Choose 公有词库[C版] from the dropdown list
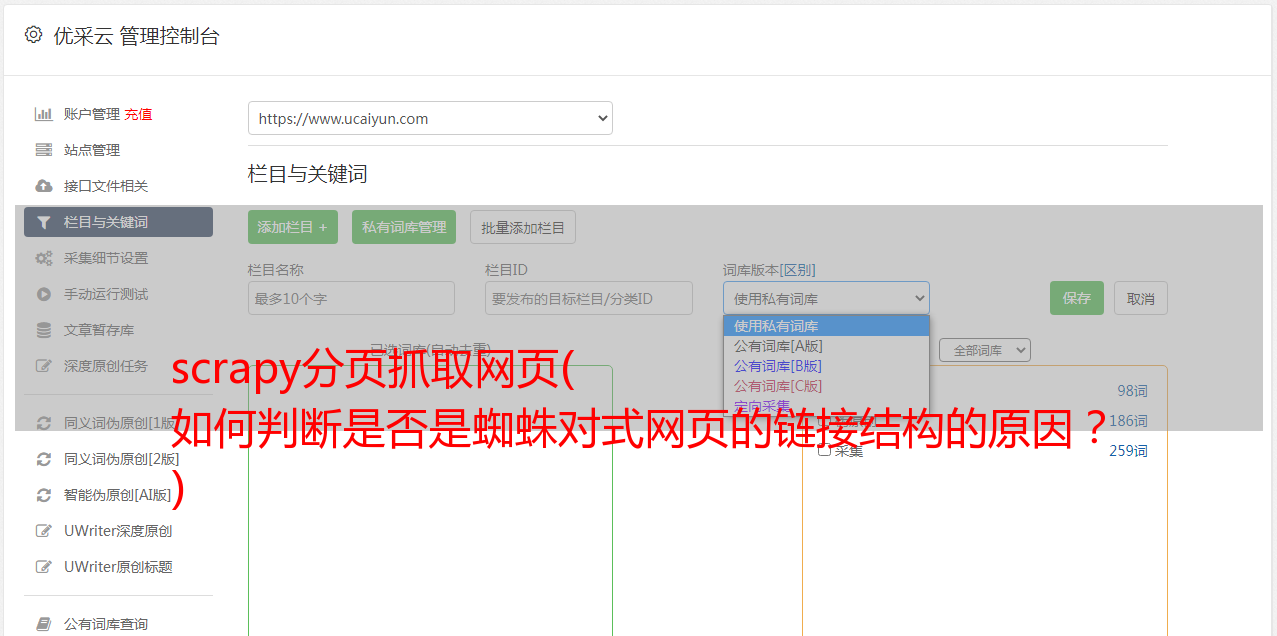 tap(826, 386)
